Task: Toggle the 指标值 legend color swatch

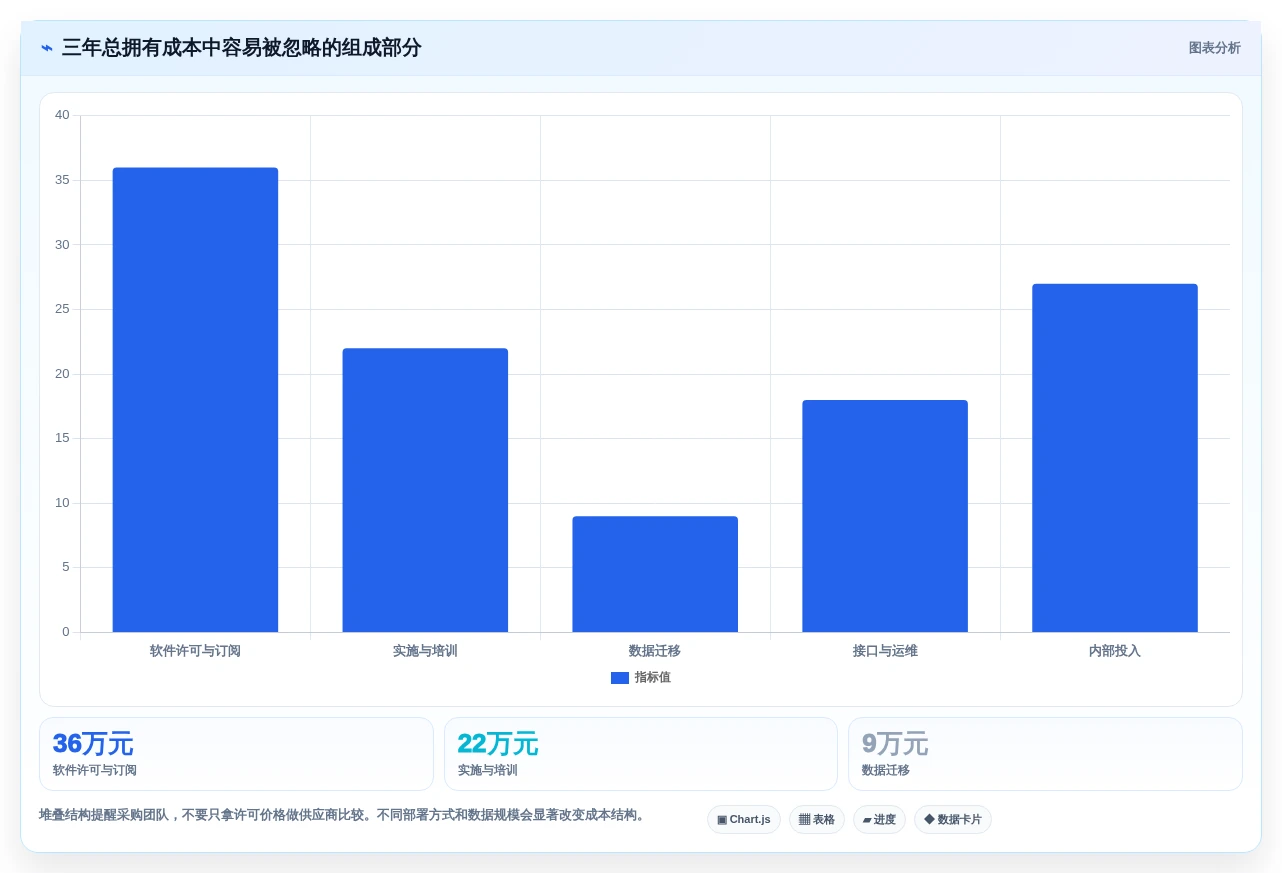Action: (x=620, y=678)
